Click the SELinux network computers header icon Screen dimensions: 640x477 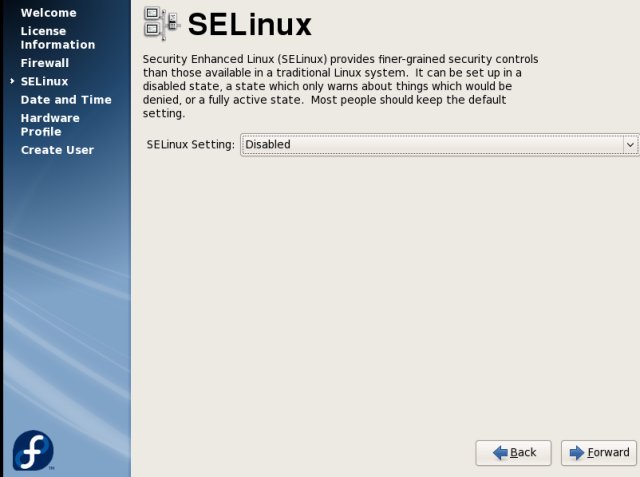(162, 24)
